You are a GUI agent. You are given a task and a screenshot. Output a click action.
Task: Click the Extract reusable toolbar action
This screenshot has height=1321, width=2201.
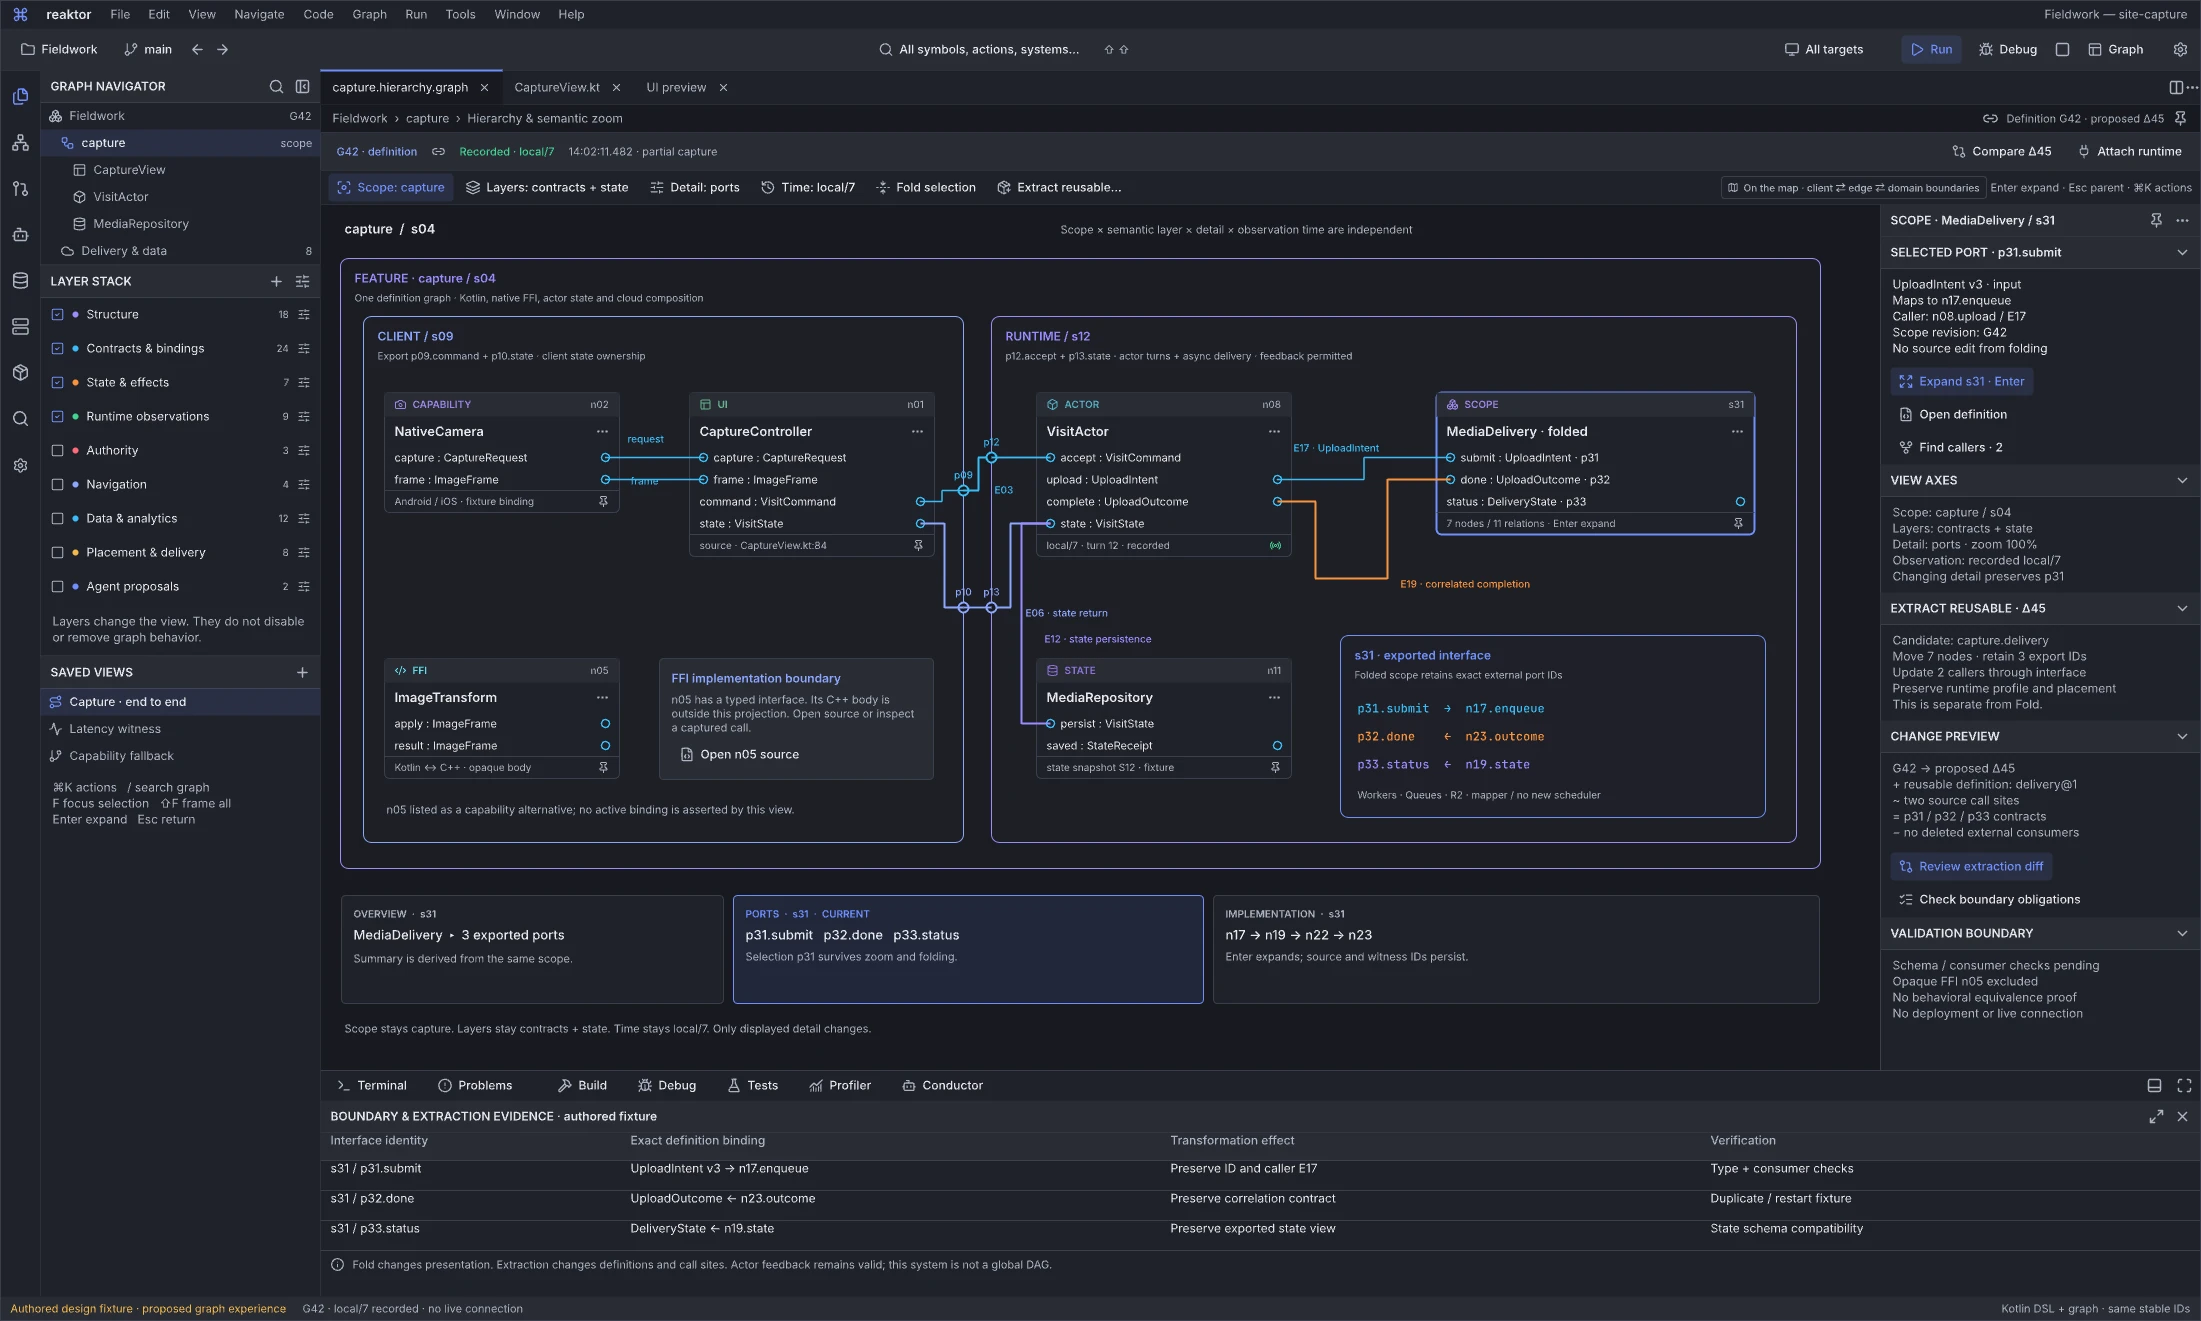(1059, 188)
